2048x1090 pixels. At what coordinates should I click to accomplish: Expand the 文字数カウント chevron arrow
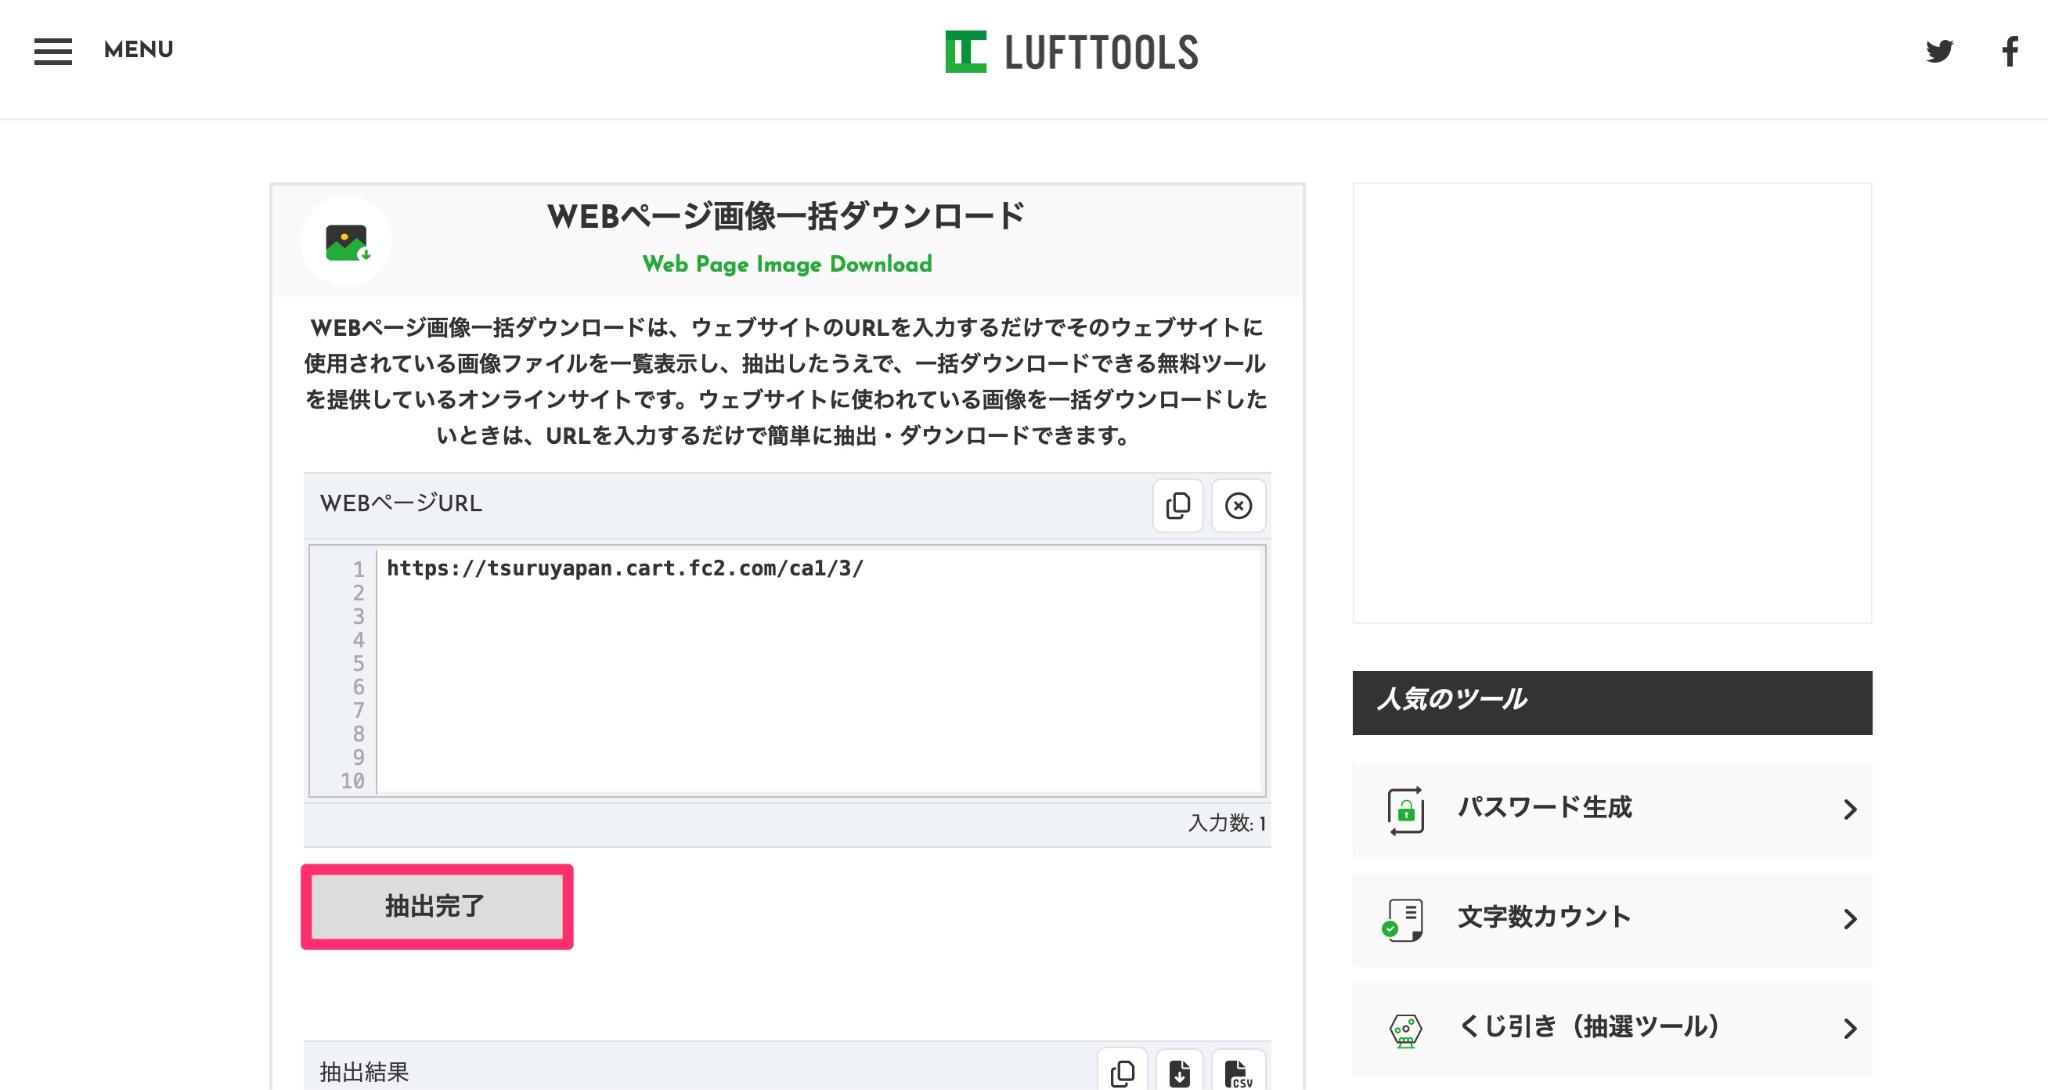pyautogui.click(x=1849, y=919)
